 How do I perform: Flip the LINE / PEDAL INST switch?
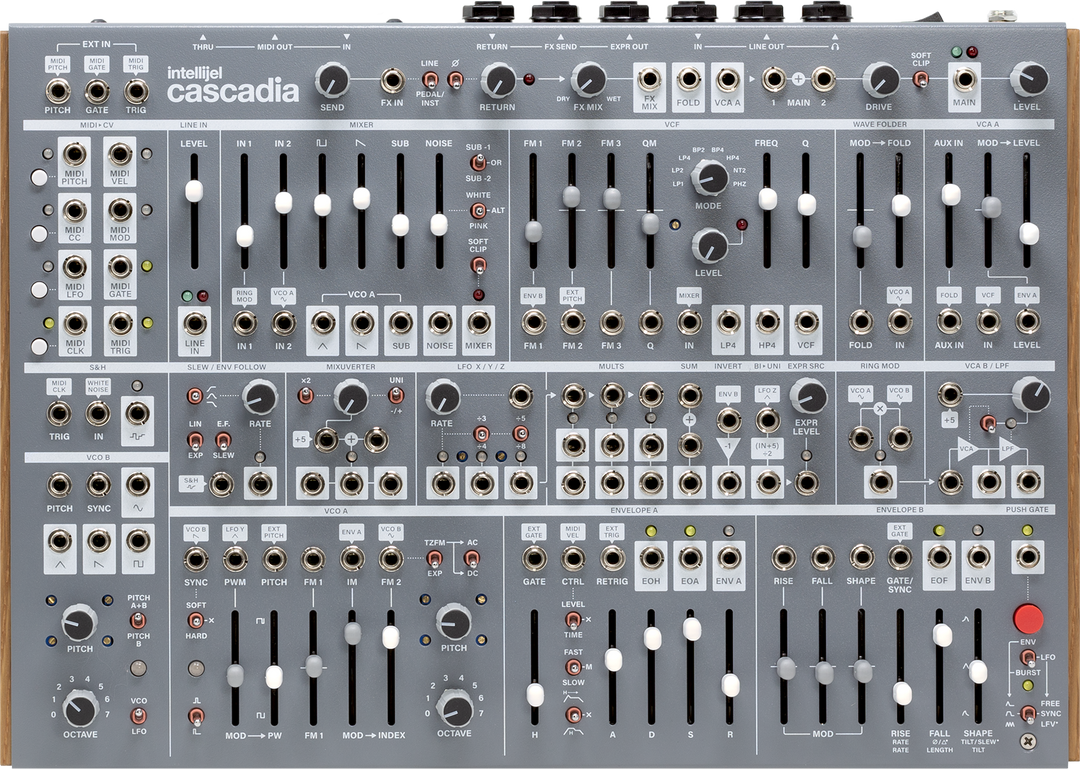point(430,80)
